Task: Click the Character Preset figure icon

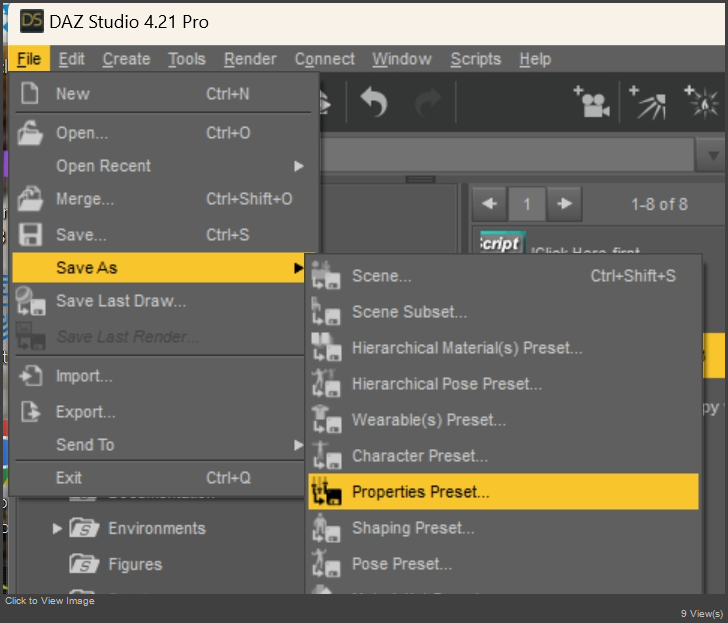Action: pos(325,455)
